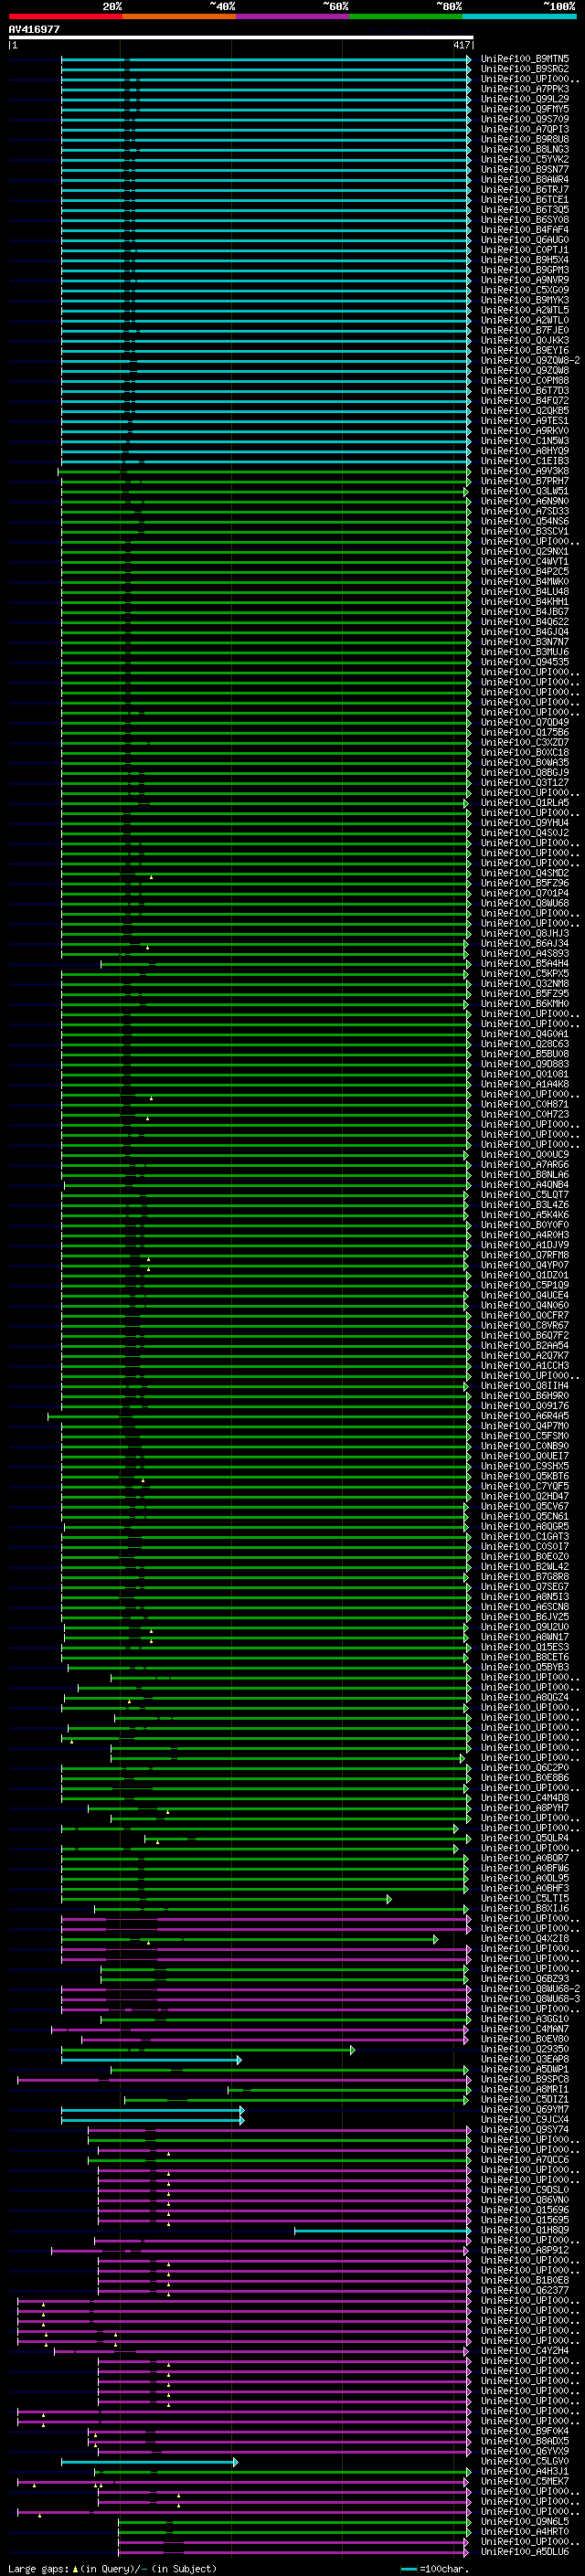Open hit UniRef100_B8XIJ6
The height and width of the screenshot is (2576, 585).
[525, 1909]
